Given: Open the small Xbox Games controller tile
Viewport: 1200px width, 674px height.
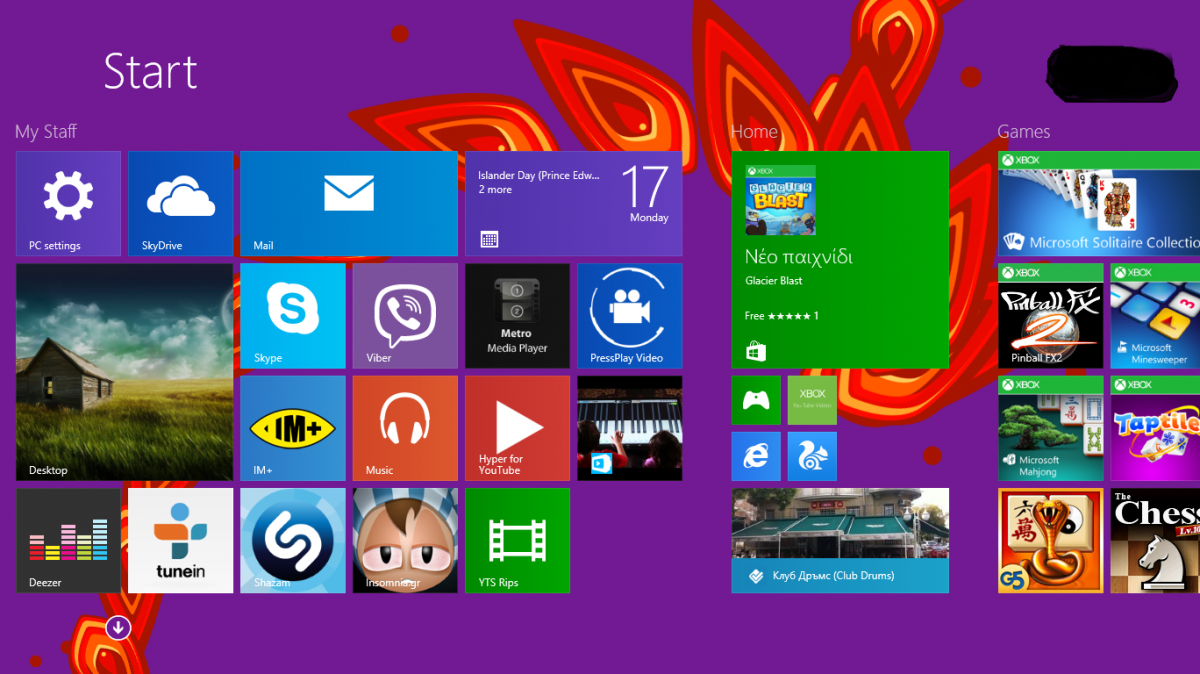Looking at the screenshot, I should (756, 401).
